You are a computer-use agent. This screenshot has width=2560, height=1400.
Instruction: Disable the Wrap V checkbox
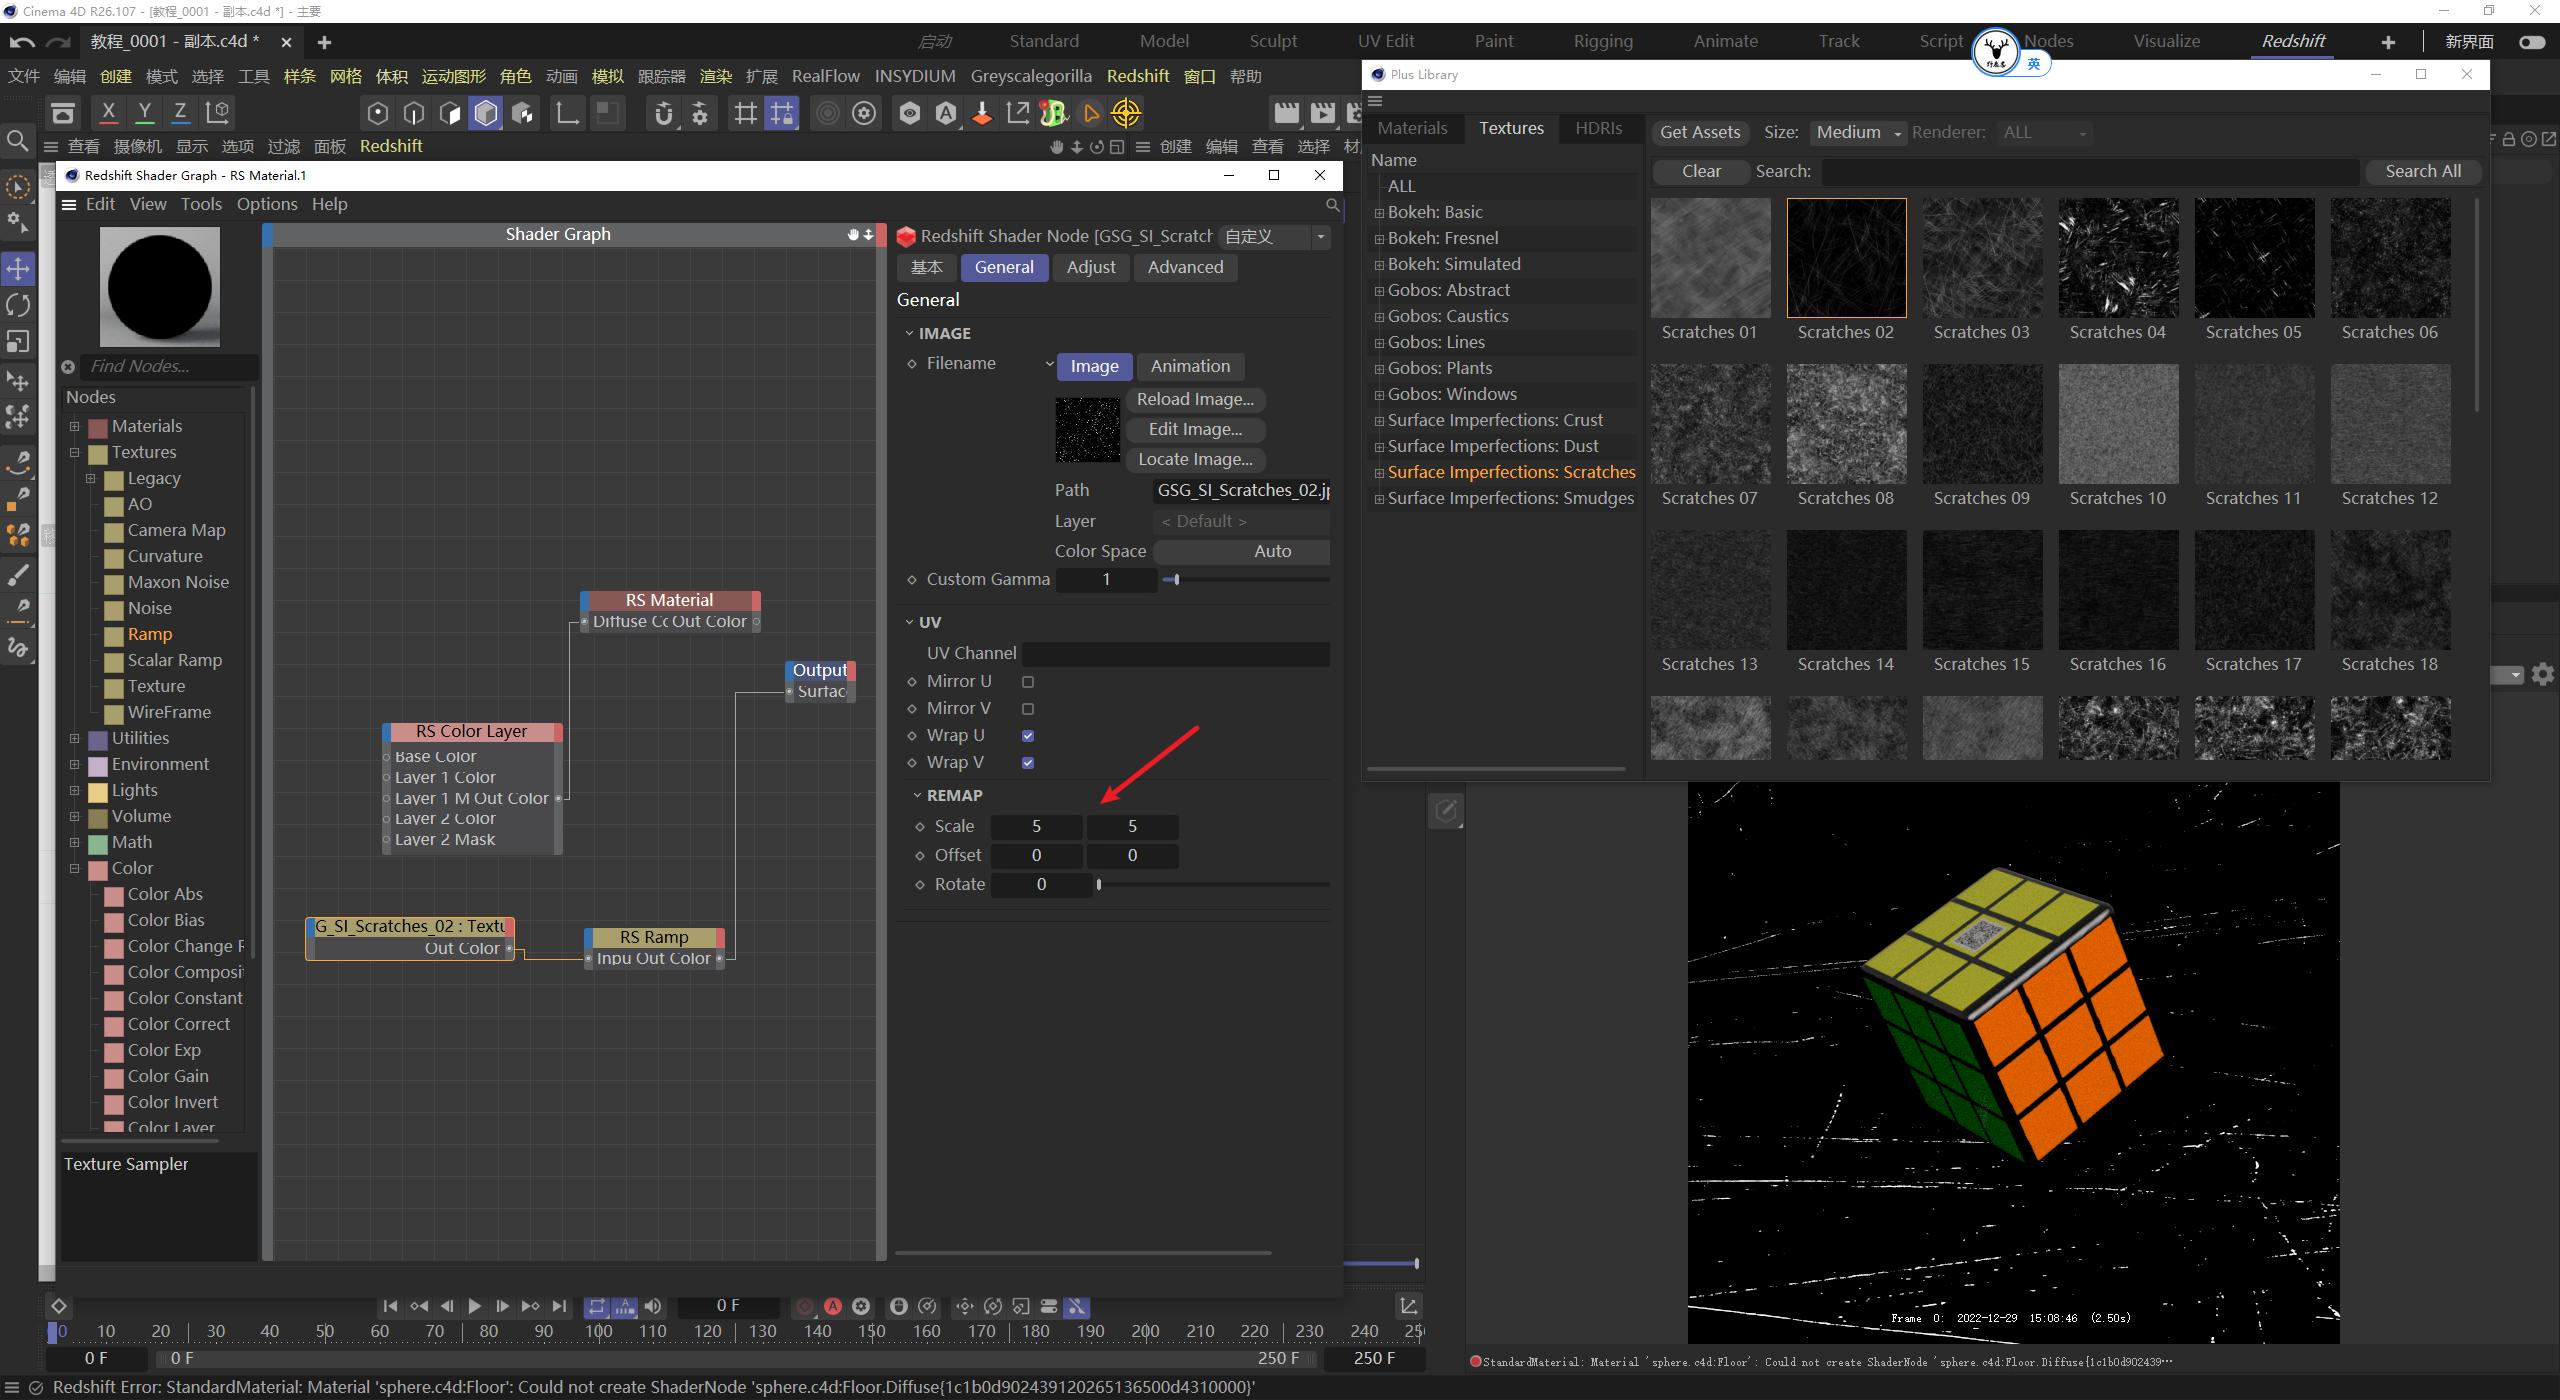tap(1028, 762)
